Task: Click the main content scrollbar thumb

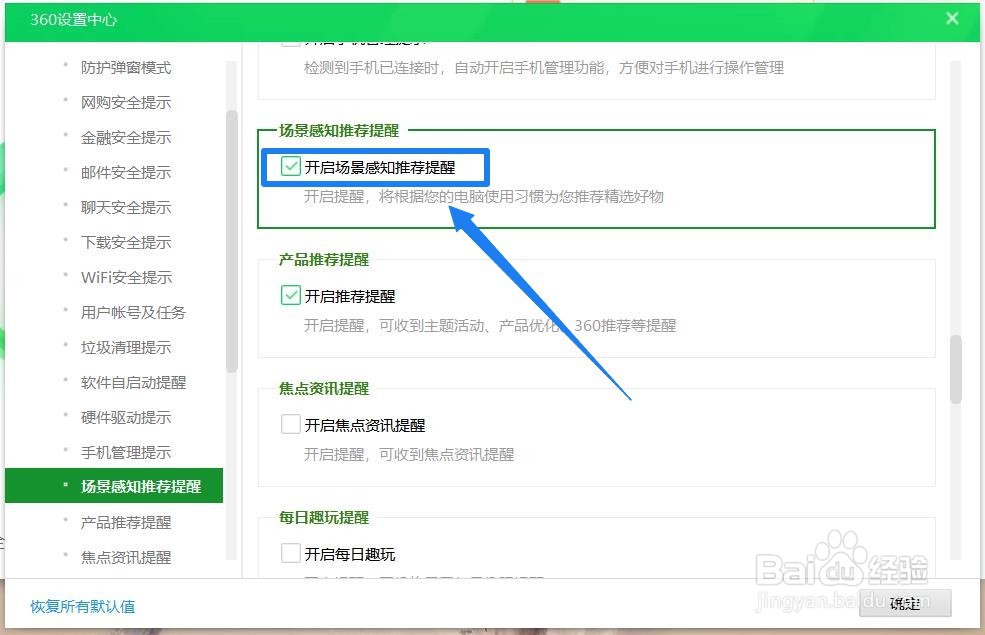Action: [955, 369]
